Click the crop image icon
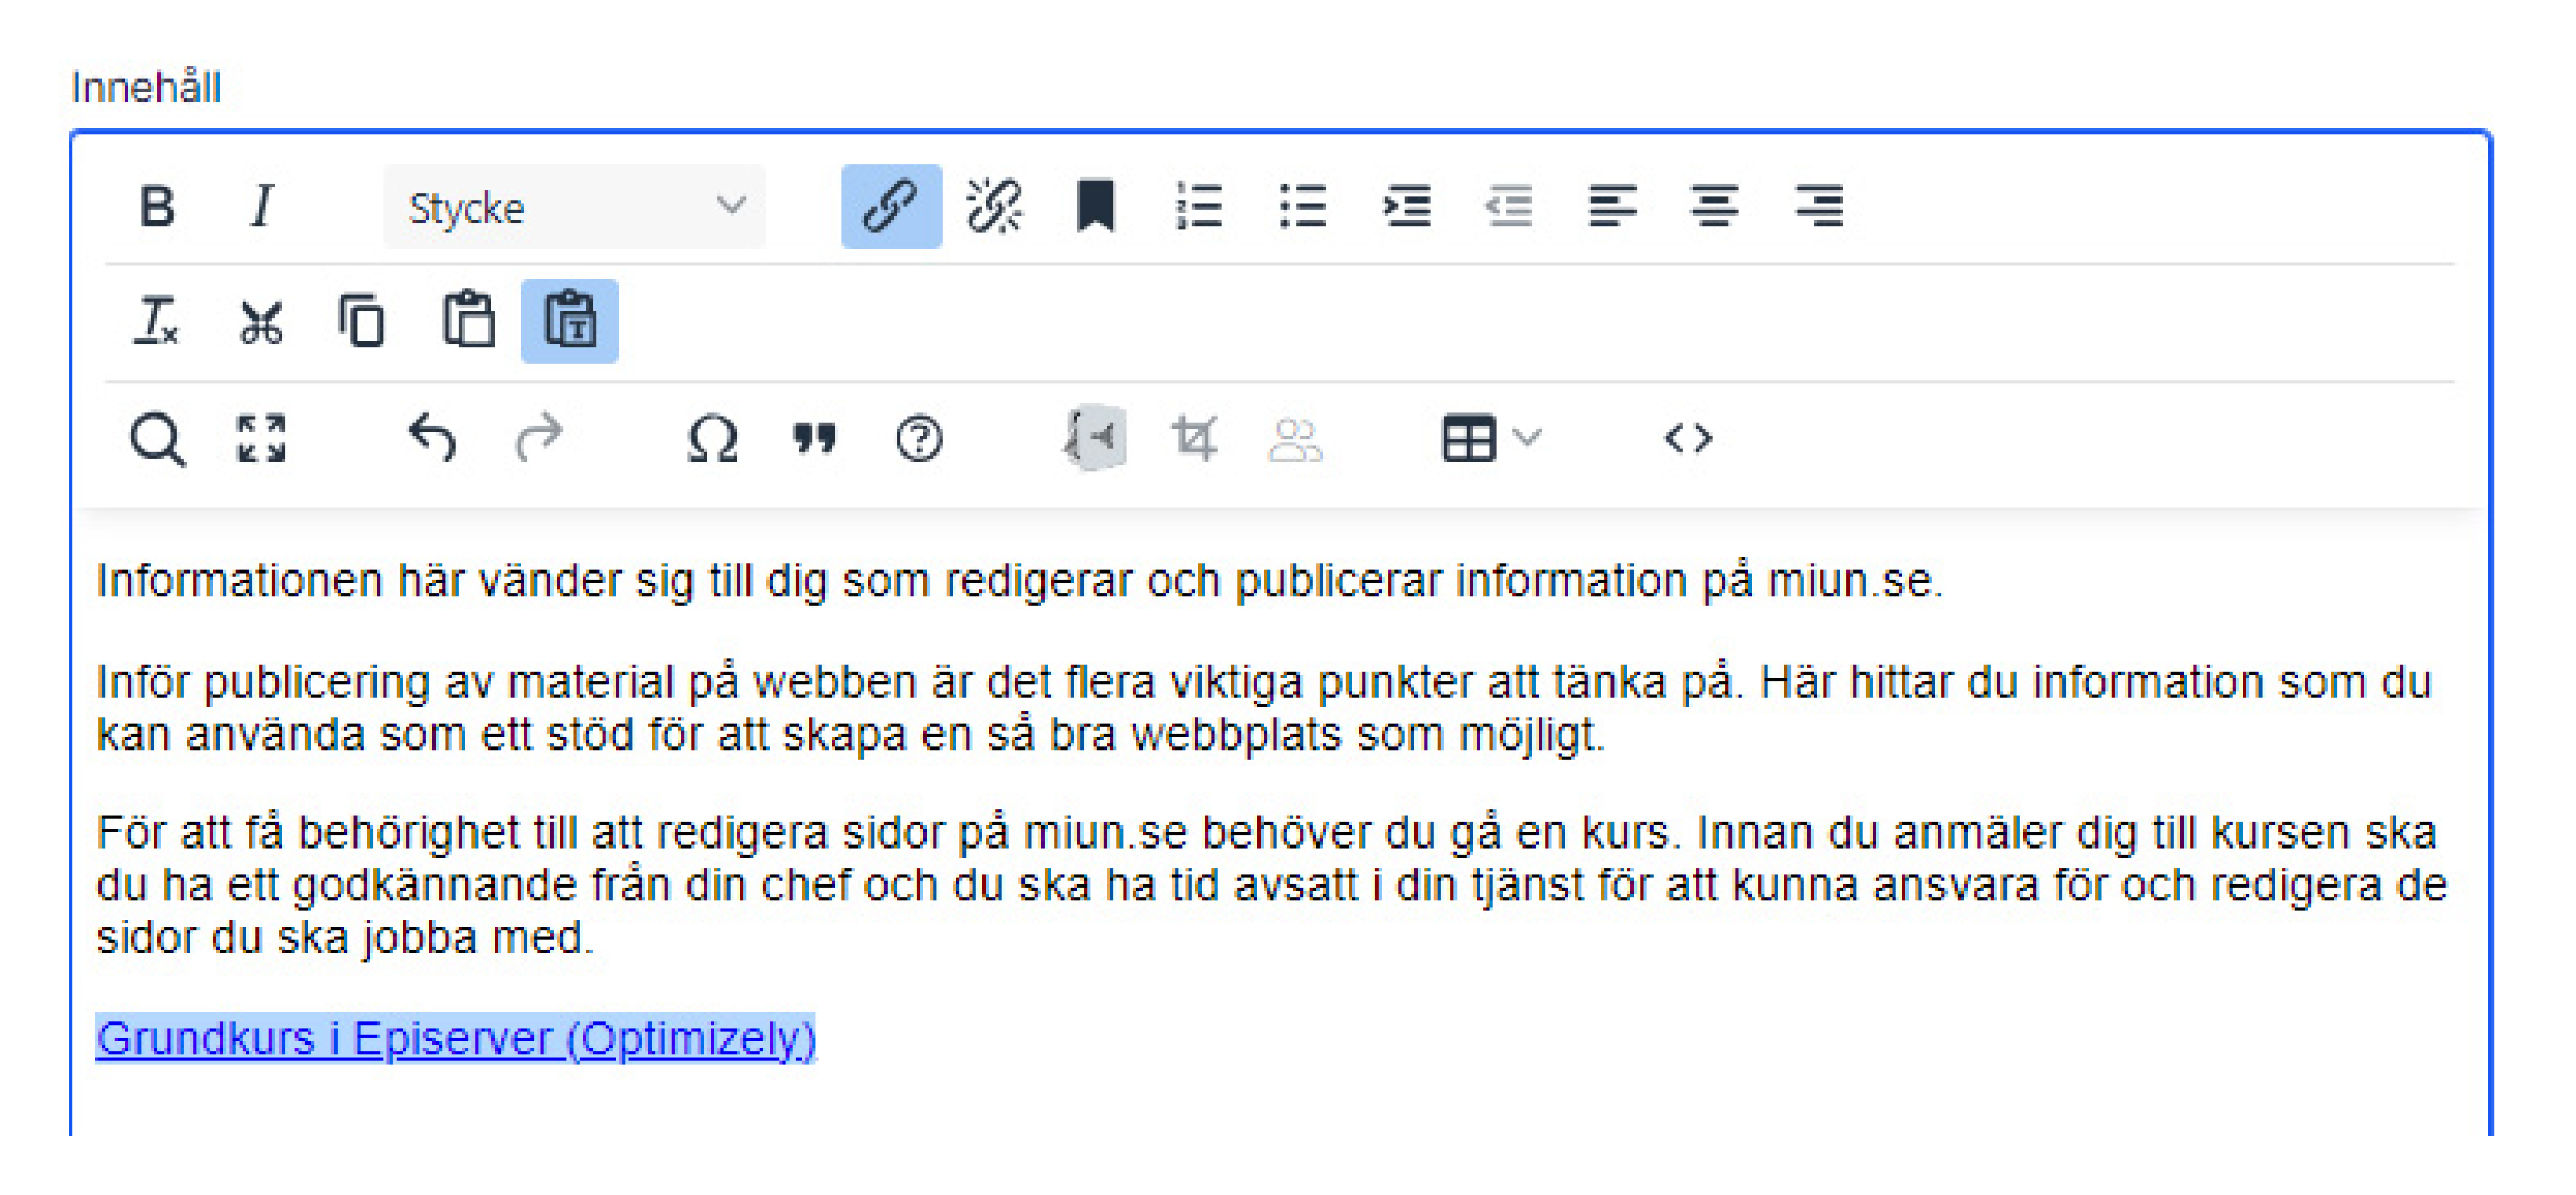The width and height of the screenshot is (2576, 1195). point(1195,439)
